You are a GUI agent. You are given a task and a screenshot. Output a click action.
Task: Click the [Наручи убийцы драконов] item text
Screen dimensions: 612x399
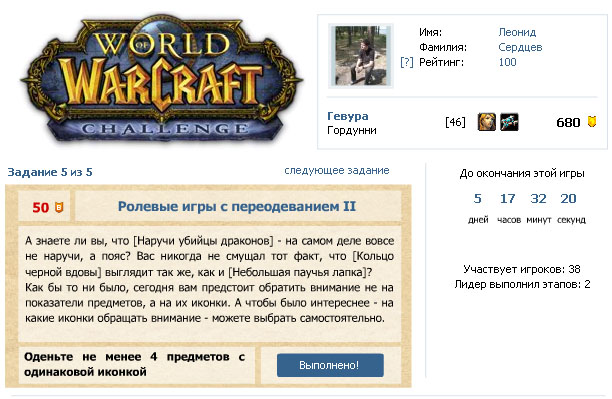203,241
